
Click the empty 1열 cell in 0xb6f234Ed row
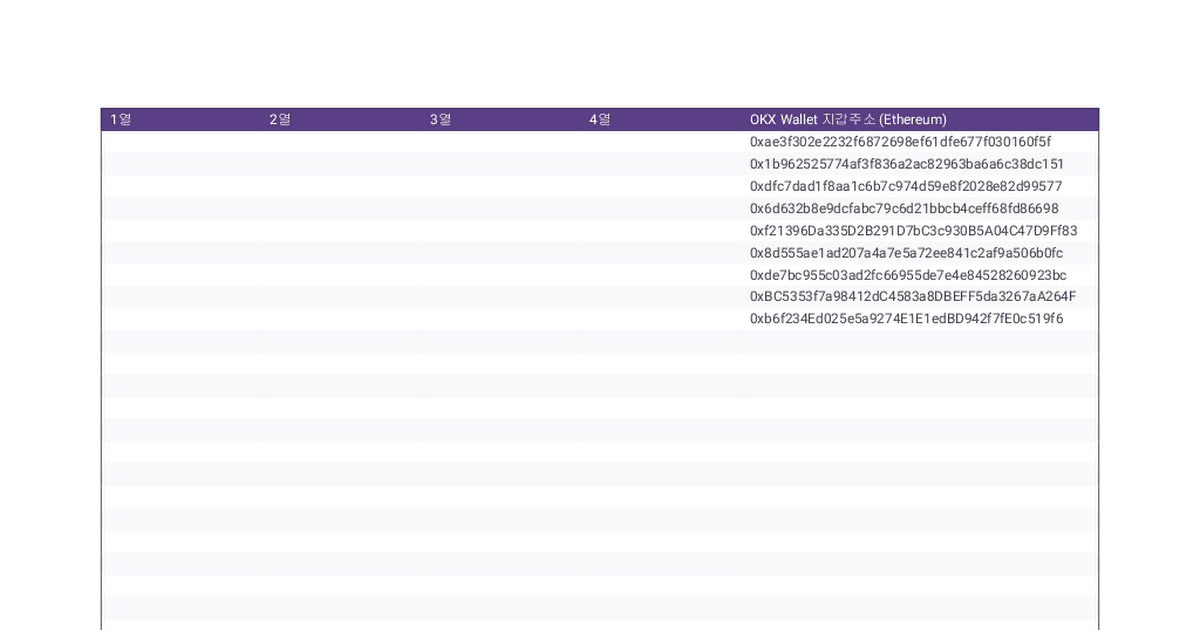[x=180, y=319]
